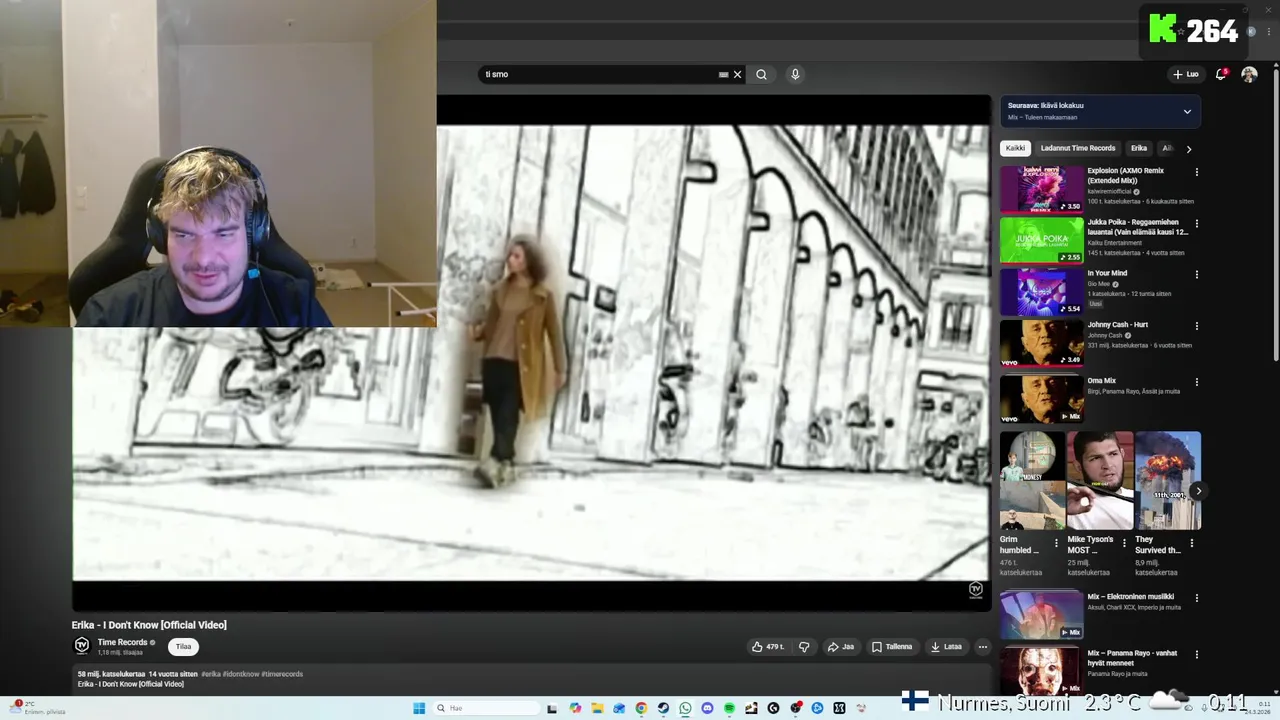Open options for Mix – Elektroninen musiikki
The width and height of the screenshot is (1280, 720).
(1197, 598)
